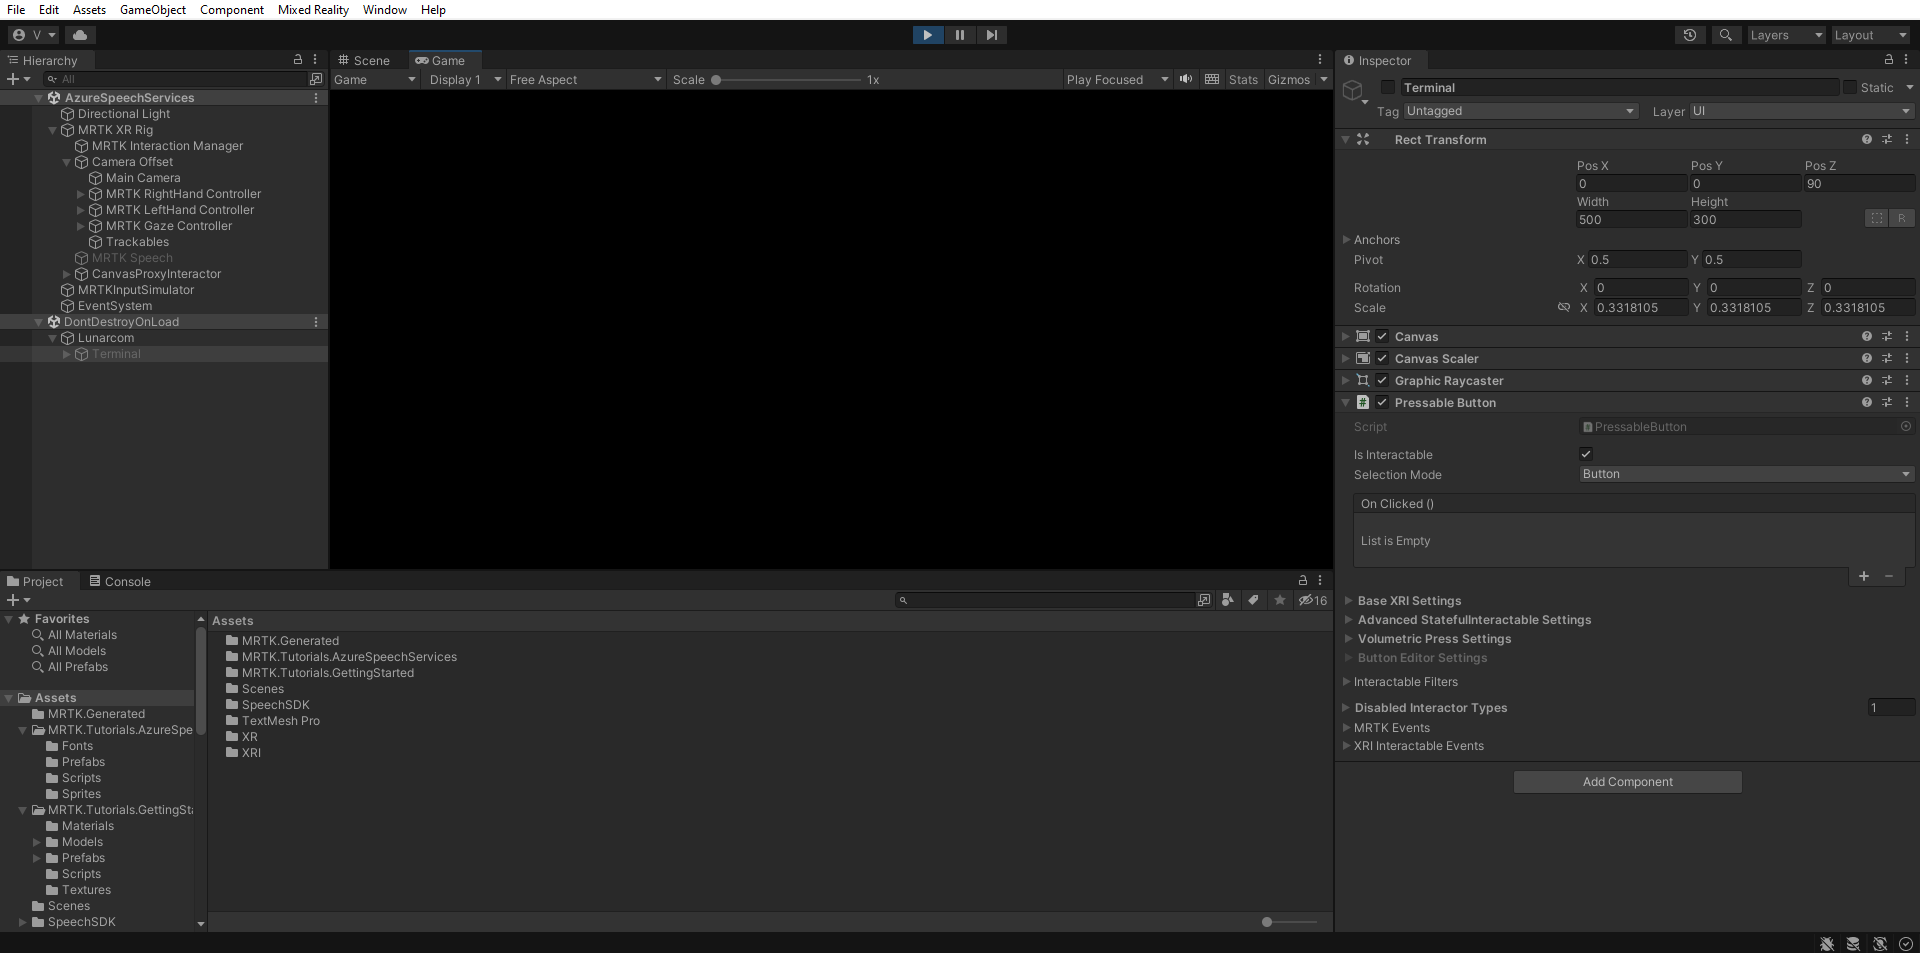Click the Pause button in toolbar
The height and width of the screenshot is (953, 1920).
coord(960,35)
